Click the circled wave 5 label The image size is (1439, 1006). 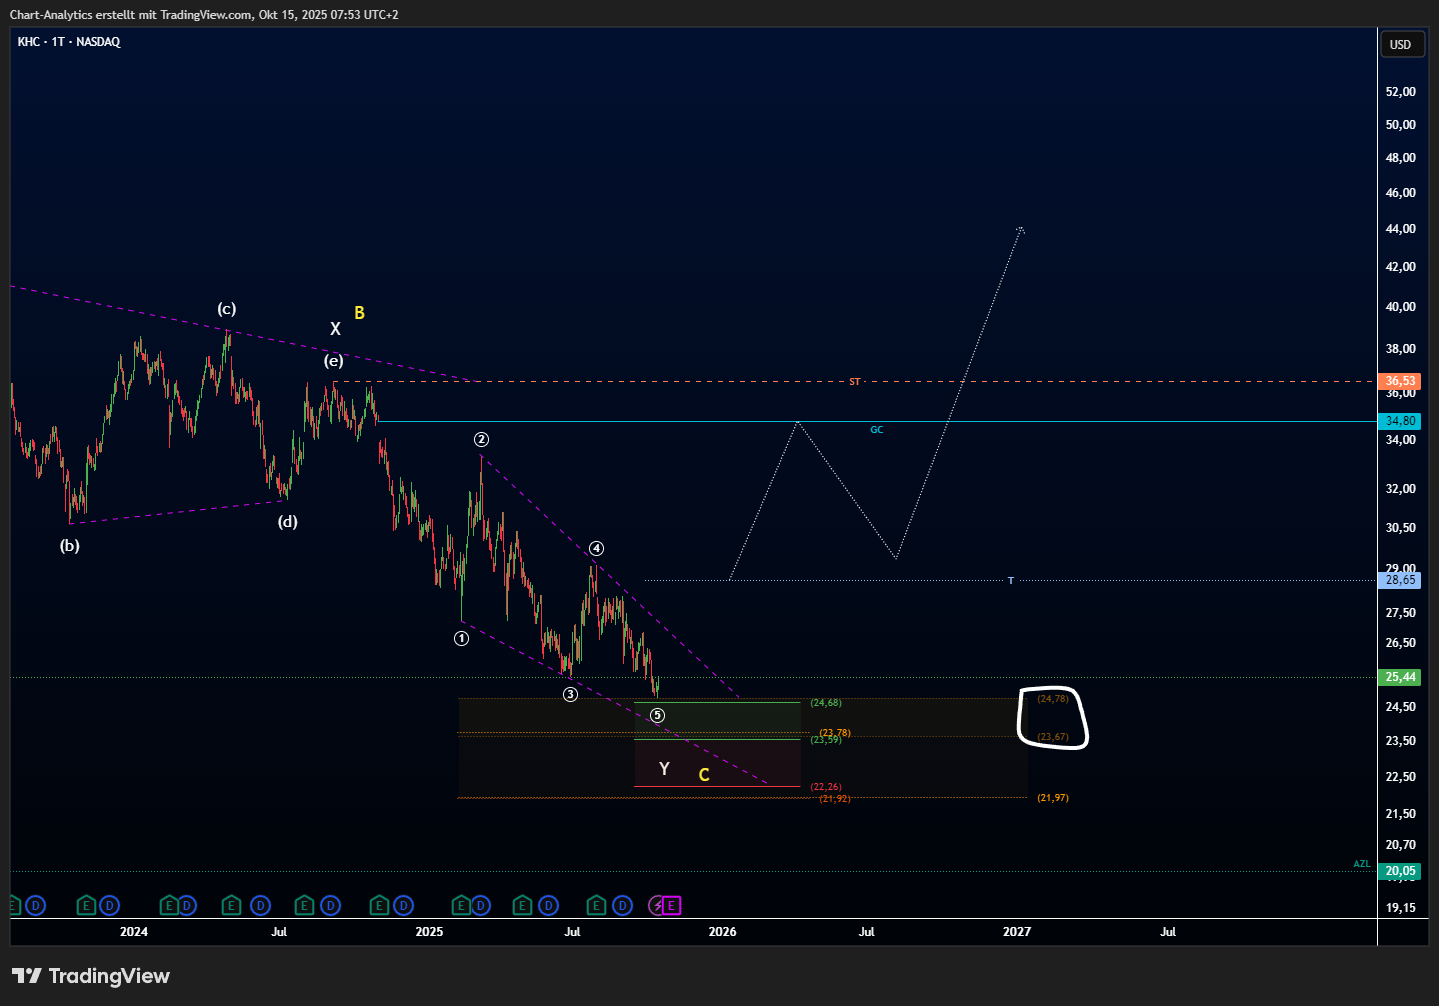click(657, 716)
